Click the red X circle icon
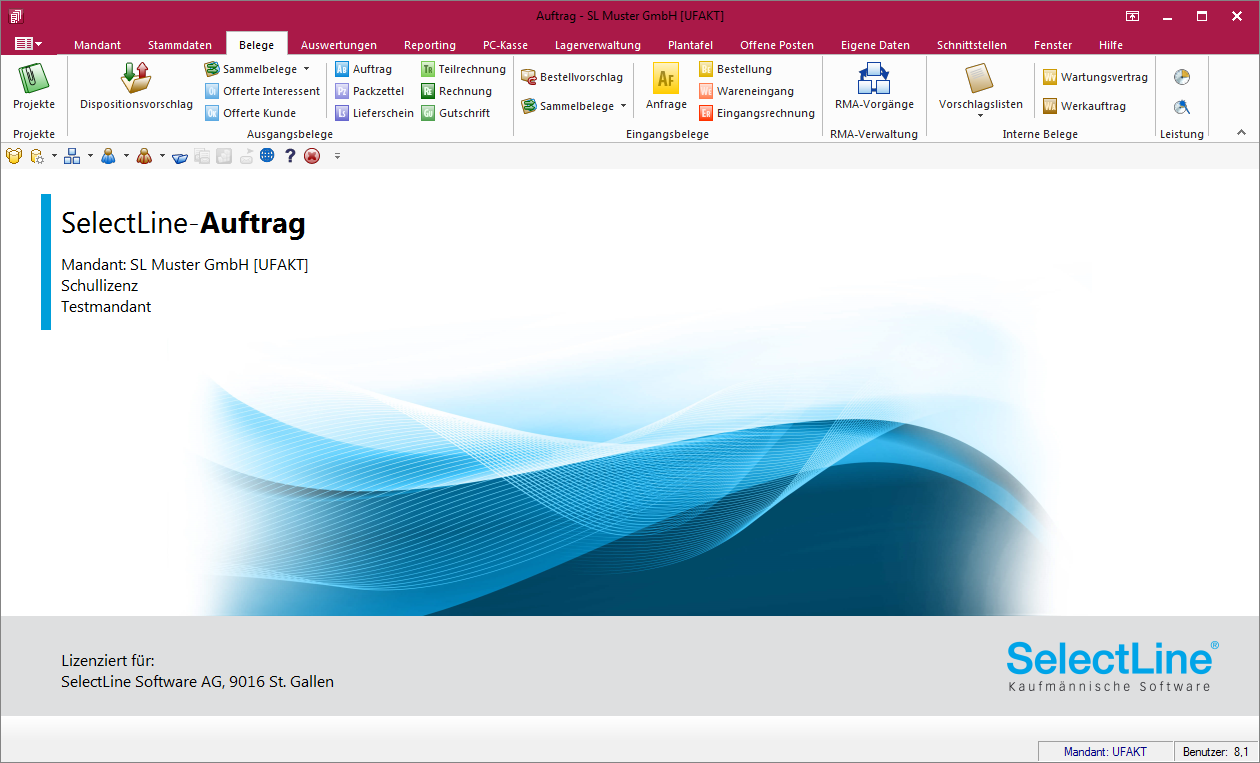1260x763 pixels. tap(312, 156)
